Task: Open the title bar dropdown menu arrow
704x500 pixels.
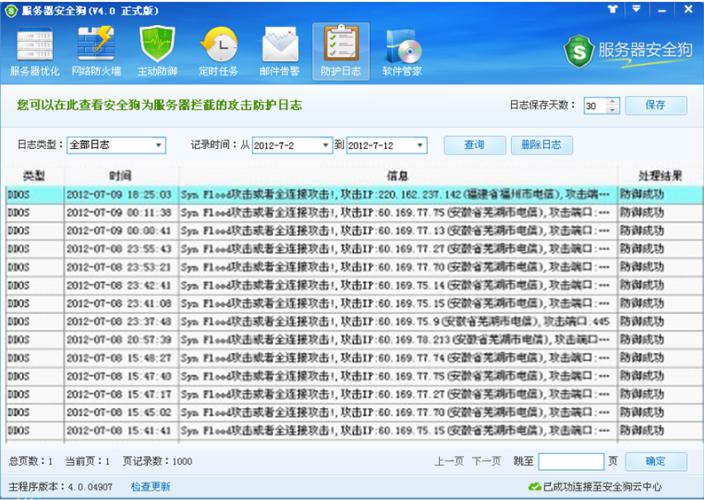Action: pyautogui.click(x=636, y=9)
